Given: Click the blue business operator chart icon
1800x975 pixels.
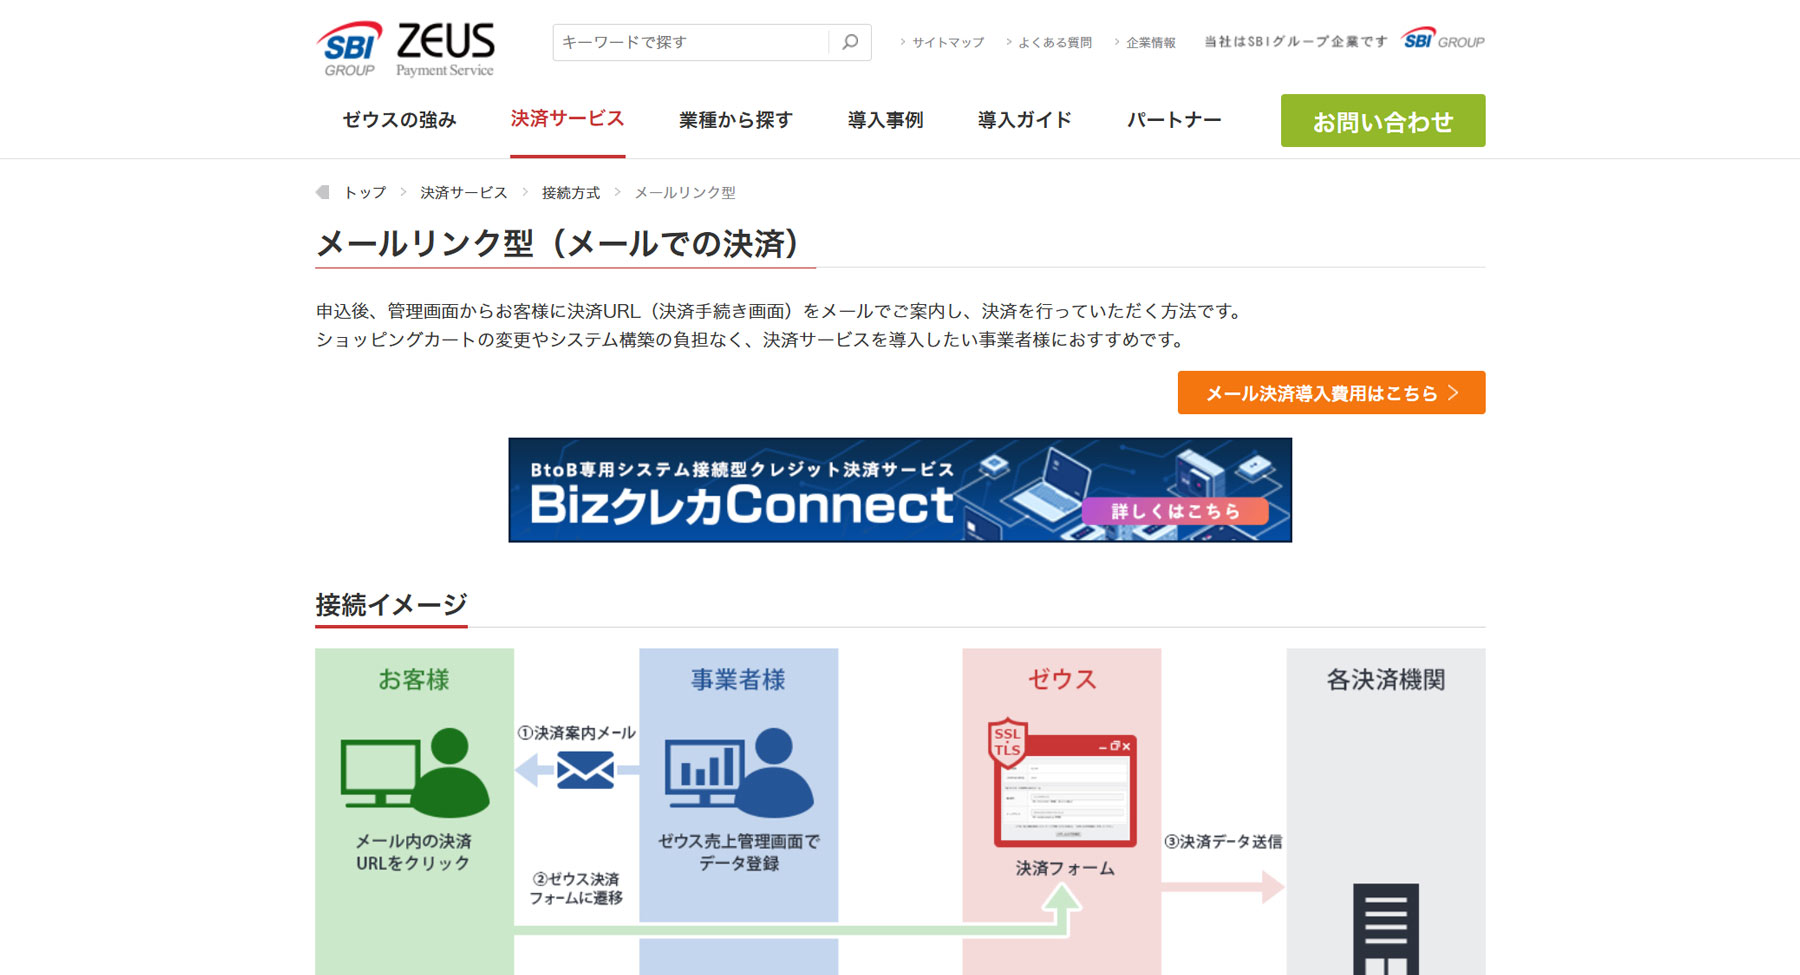Looking at the screenshot, I should pos(739,772).
